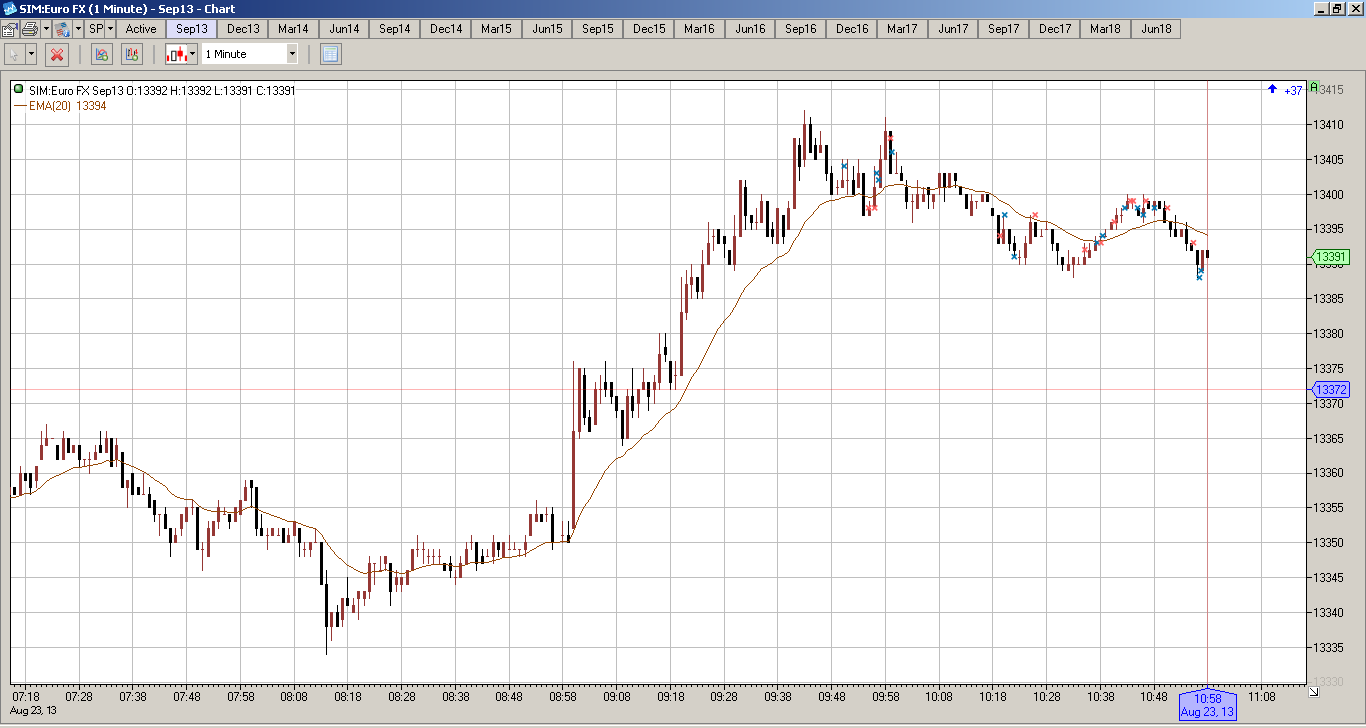Switch to the Mar14 contract tab
The width and height of the screenshot is (1366, 728).
click(293, 29)
